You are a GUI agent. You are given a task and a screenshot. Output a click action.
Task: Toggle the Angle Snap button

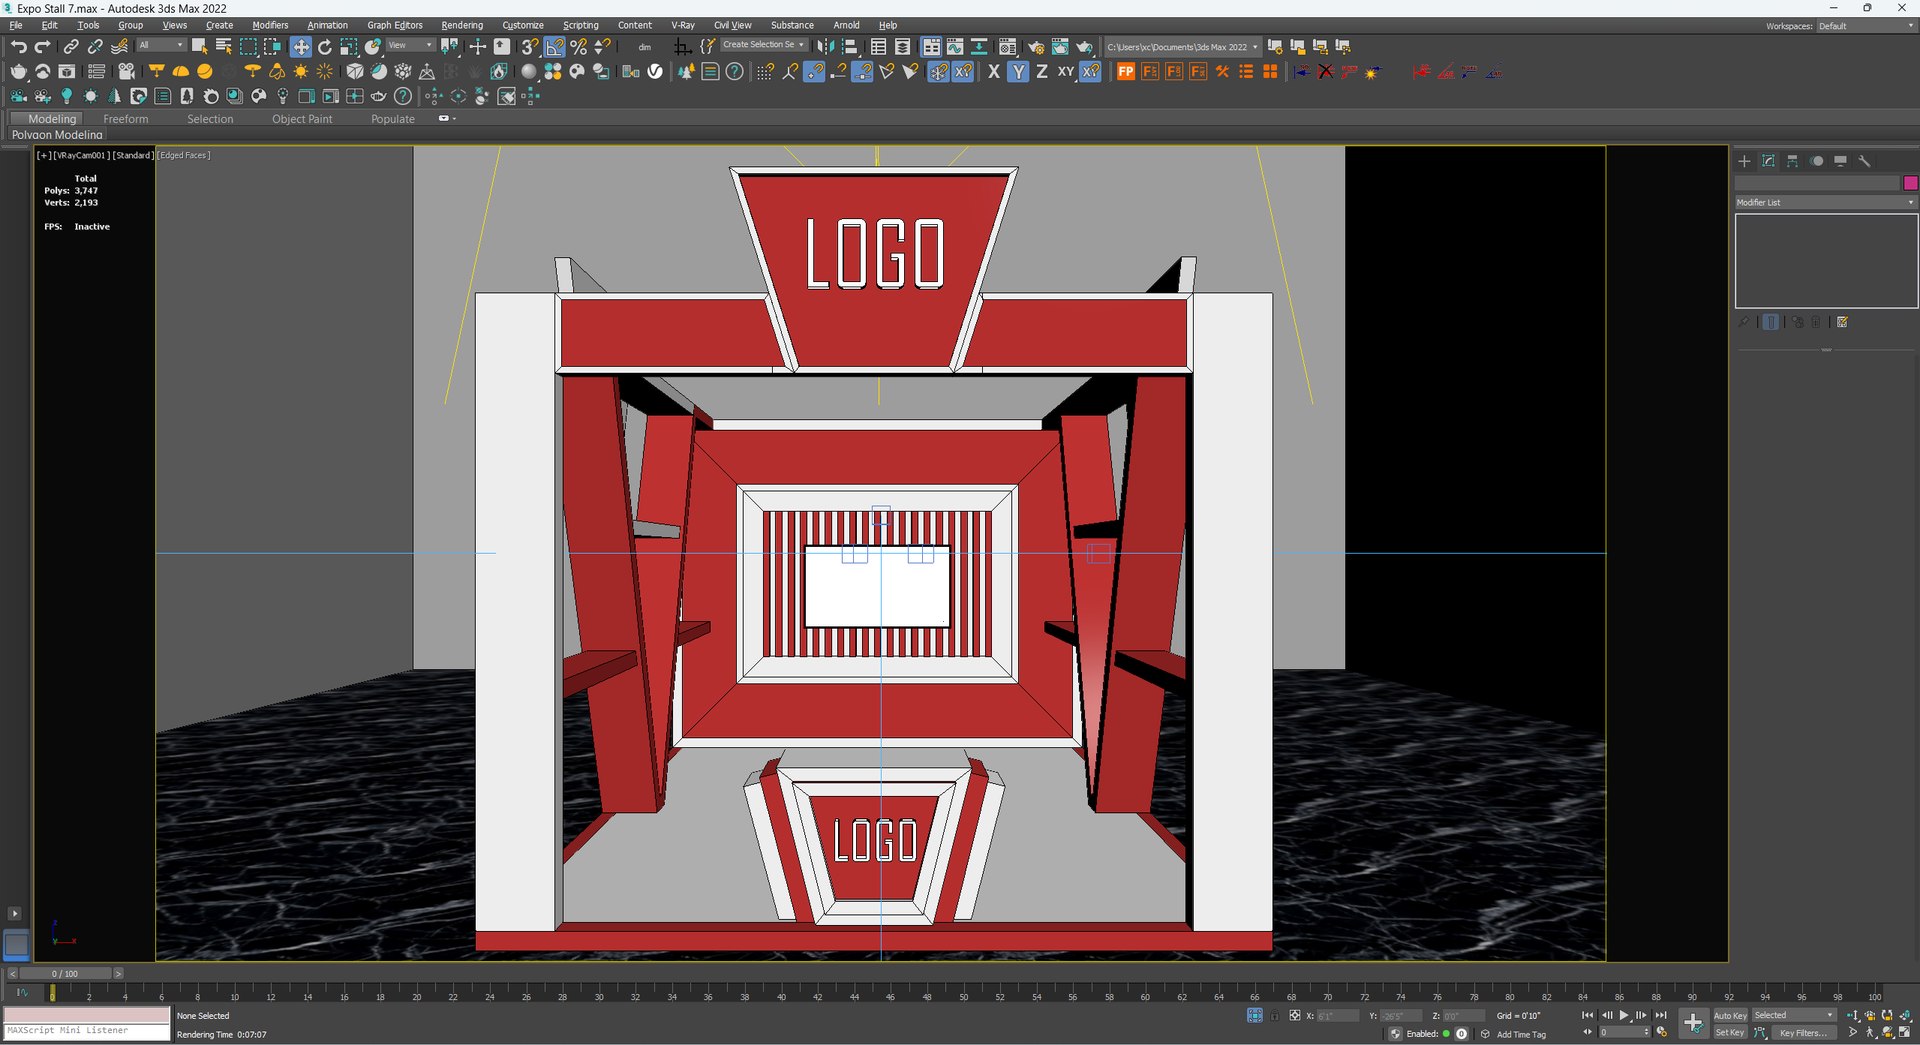click(x=554, y=47)
